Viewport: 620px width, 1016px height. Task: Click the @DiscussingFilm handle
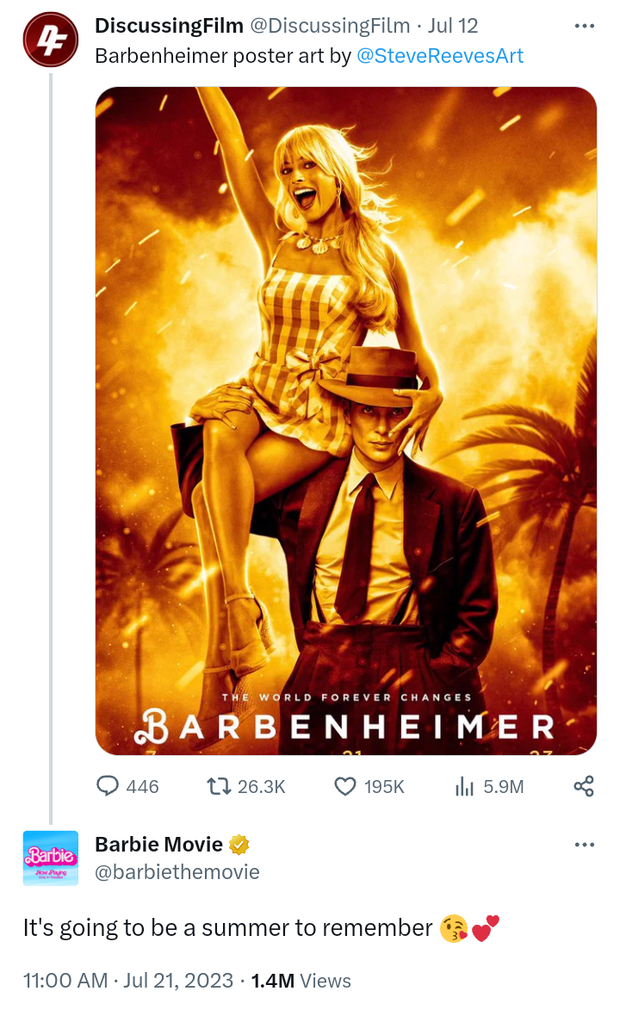(x=329, y=26)
